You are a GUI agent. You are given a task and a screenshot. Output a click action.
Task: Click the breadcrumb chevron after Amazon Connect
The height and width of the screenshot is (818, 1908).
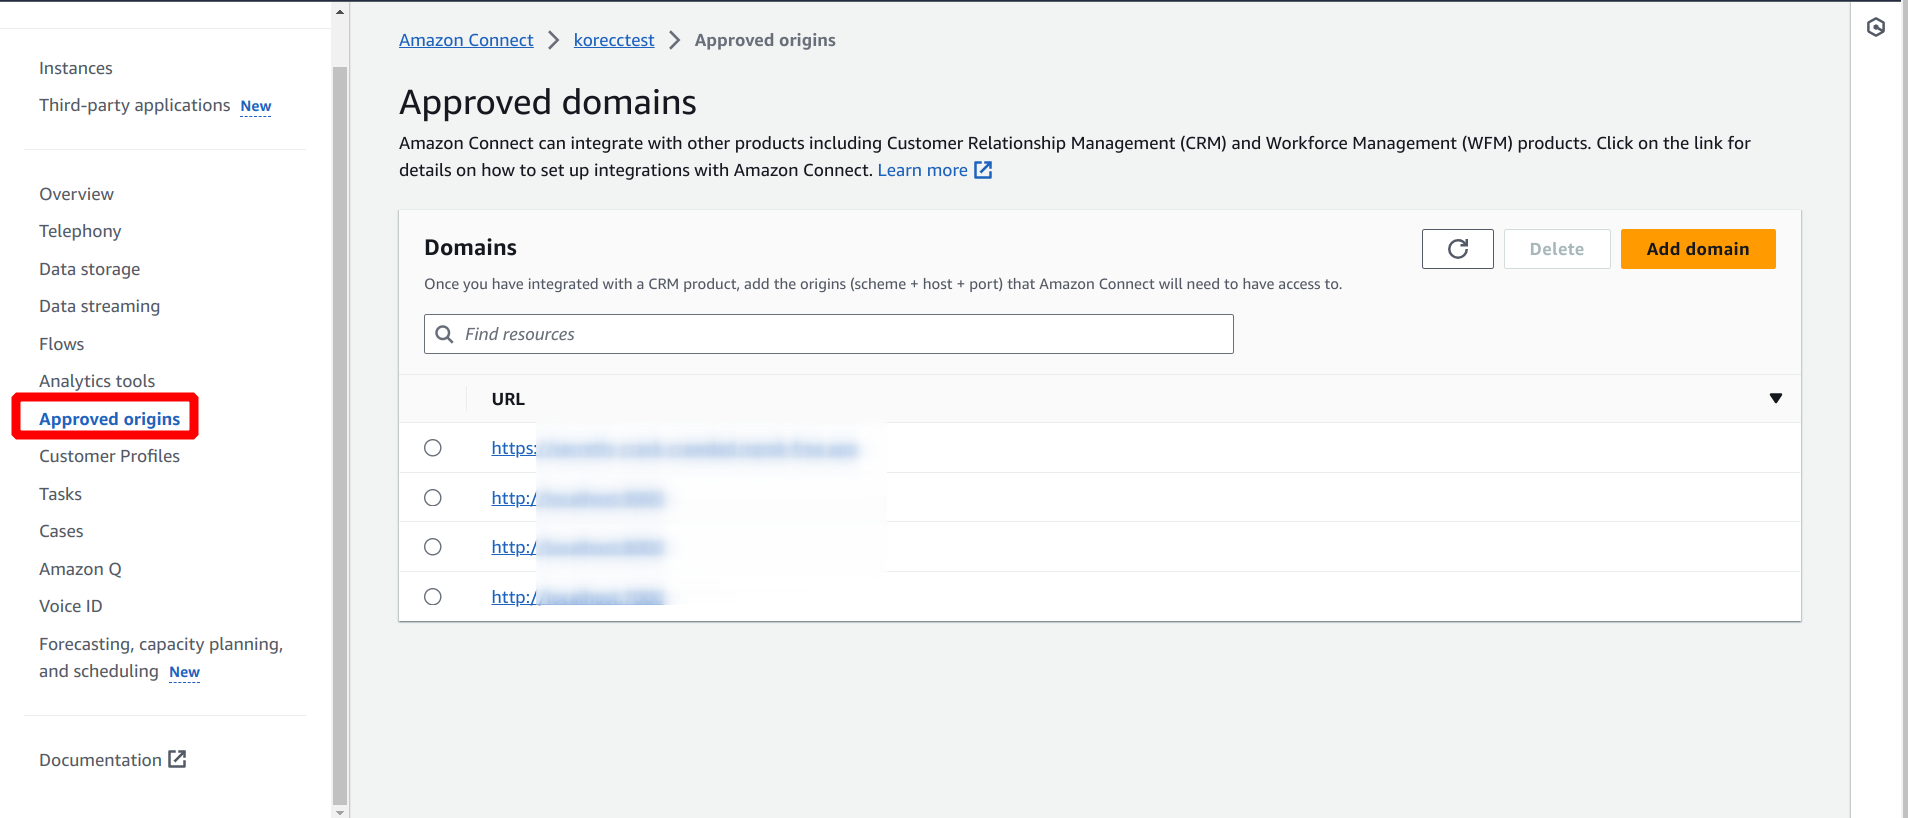click(x=553, y=40)
